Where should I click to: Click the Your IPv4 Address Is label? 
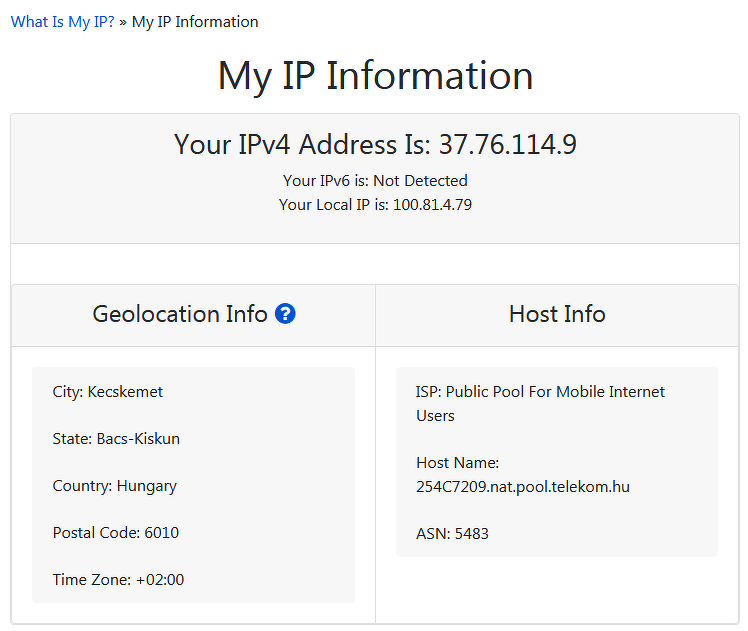[302, 144]
